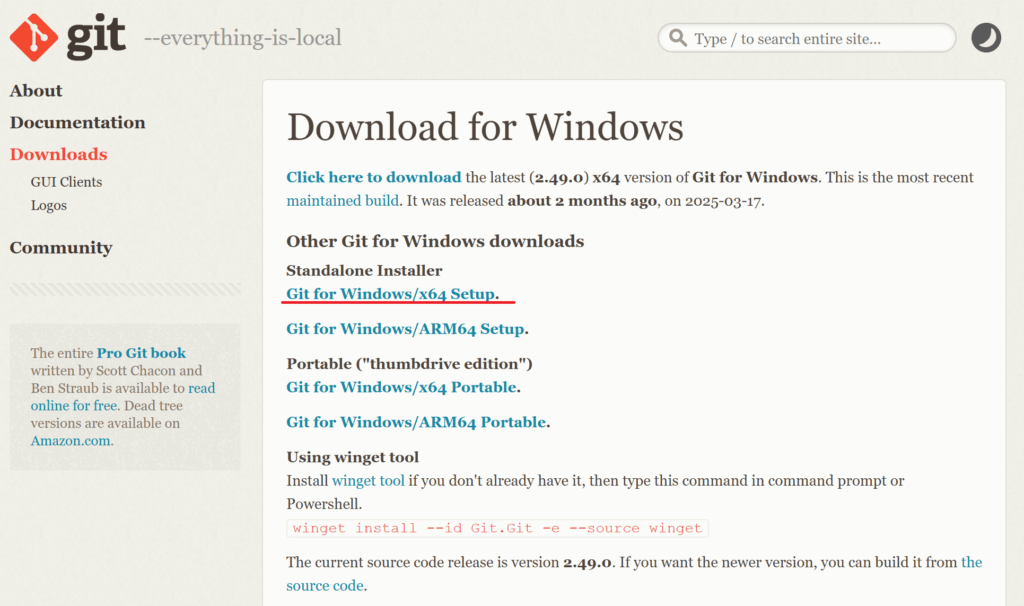Image resolution: width=1024 pixels, height=606 pixels.
Task: Download Git for Windows/ARM64 Setup
Action: (x=406, y=329)
